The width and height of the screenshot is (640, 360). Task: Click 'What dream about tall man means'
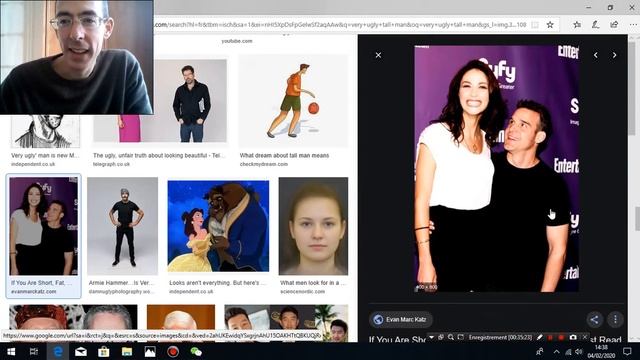click(284, 156)
